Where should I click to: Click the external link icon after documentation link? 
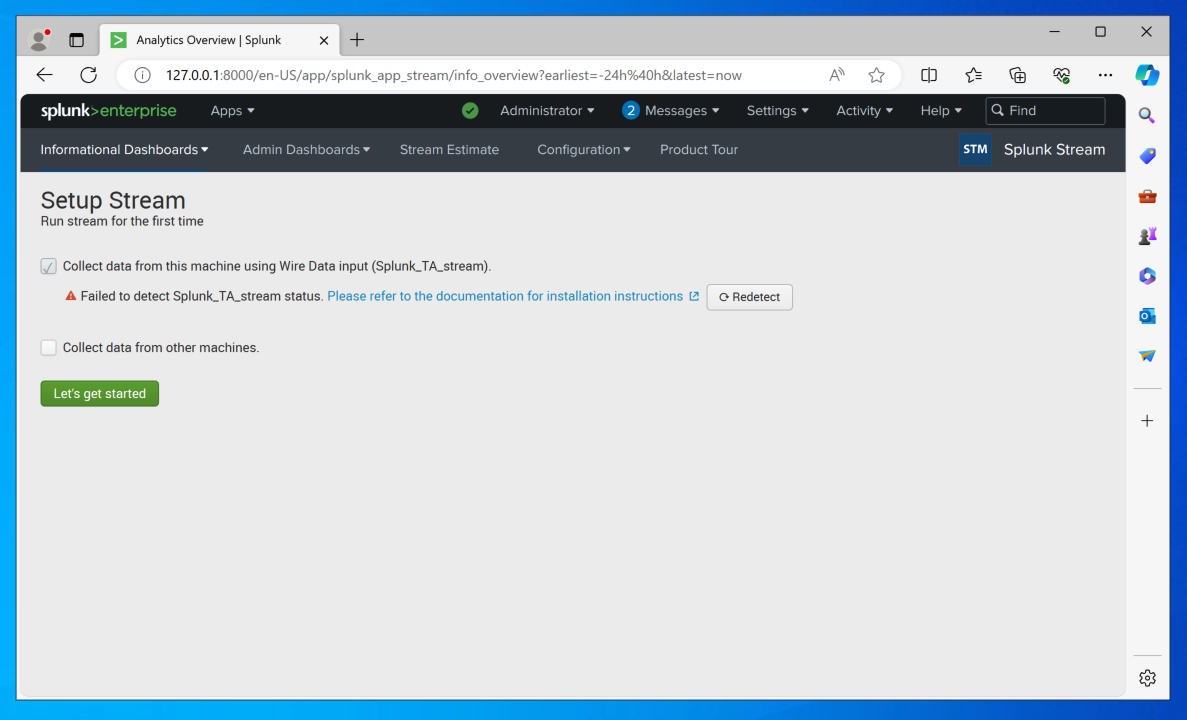point(693,296)
